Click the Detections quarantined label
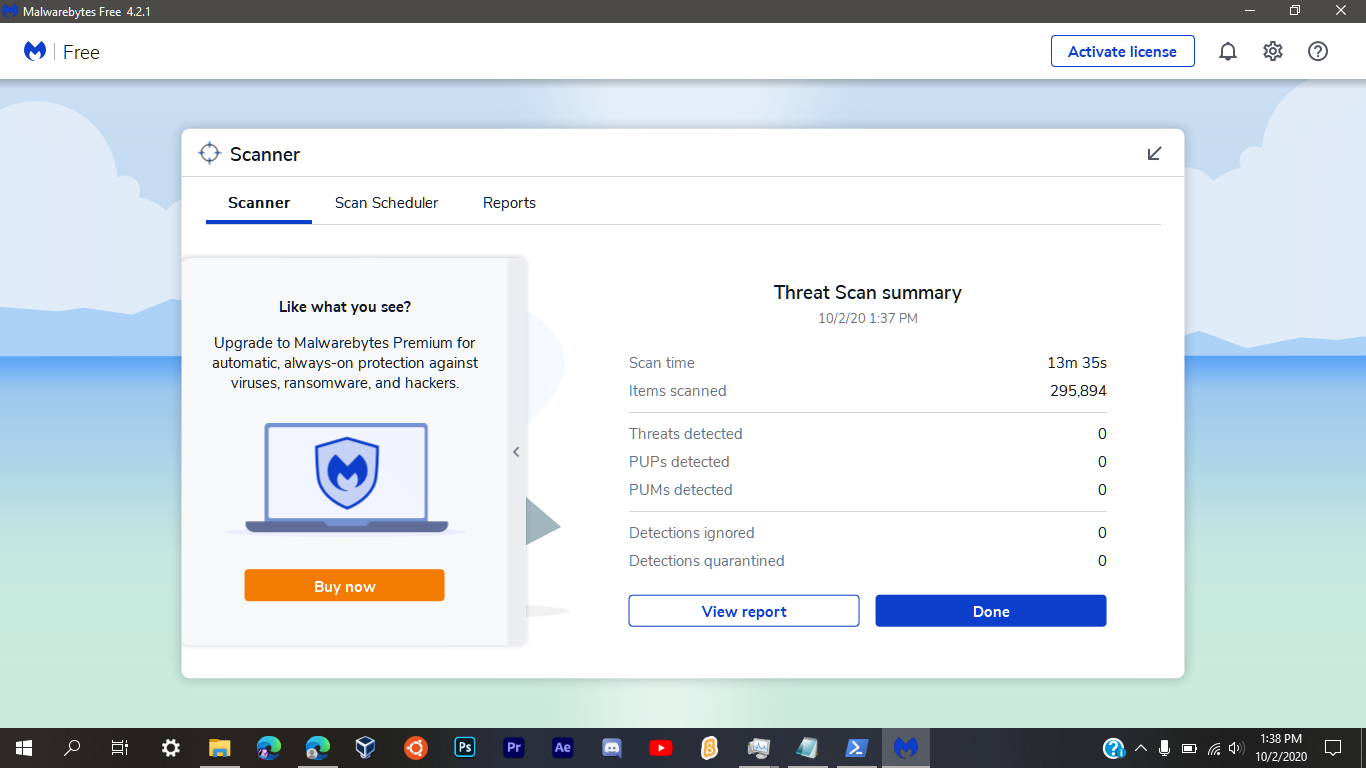 tap(707, 561)
